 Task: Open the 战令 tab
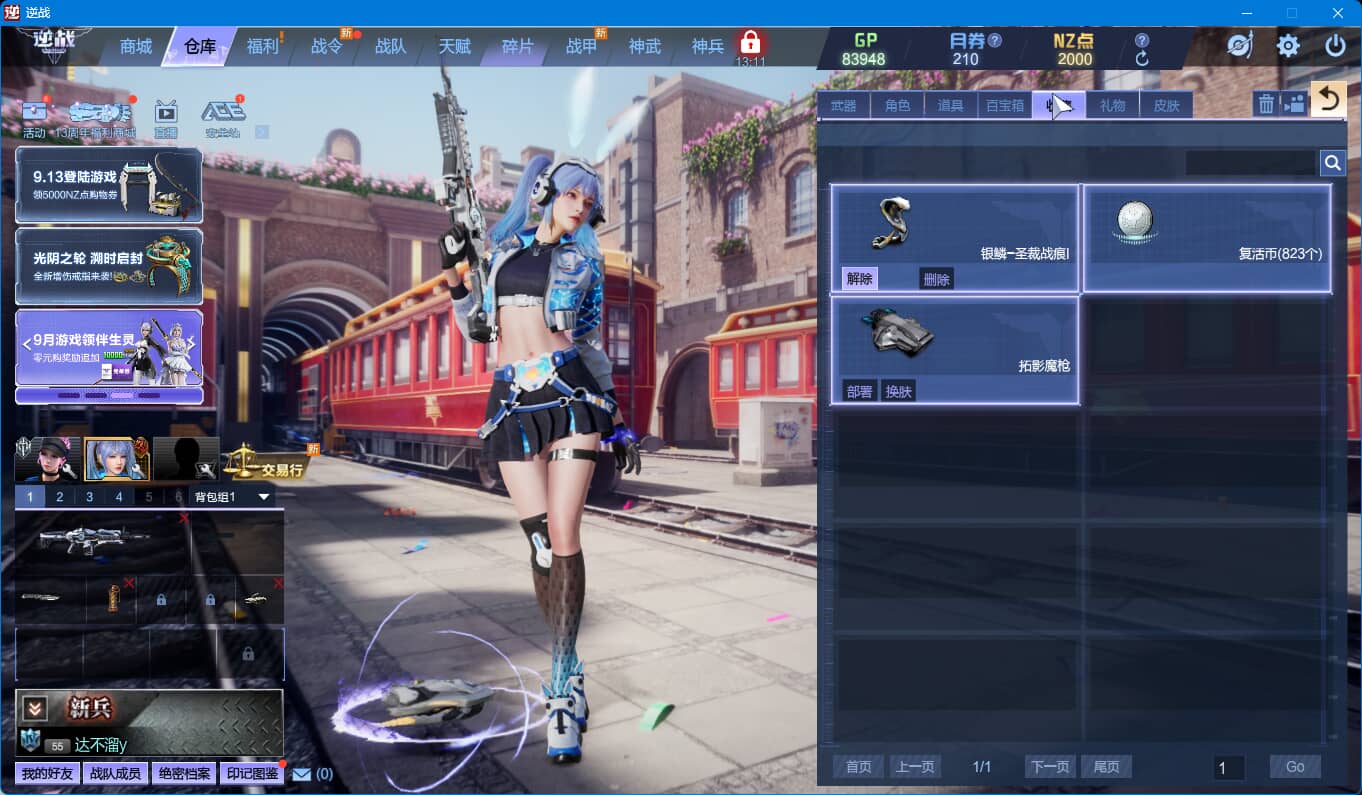[x=327, y=47]
